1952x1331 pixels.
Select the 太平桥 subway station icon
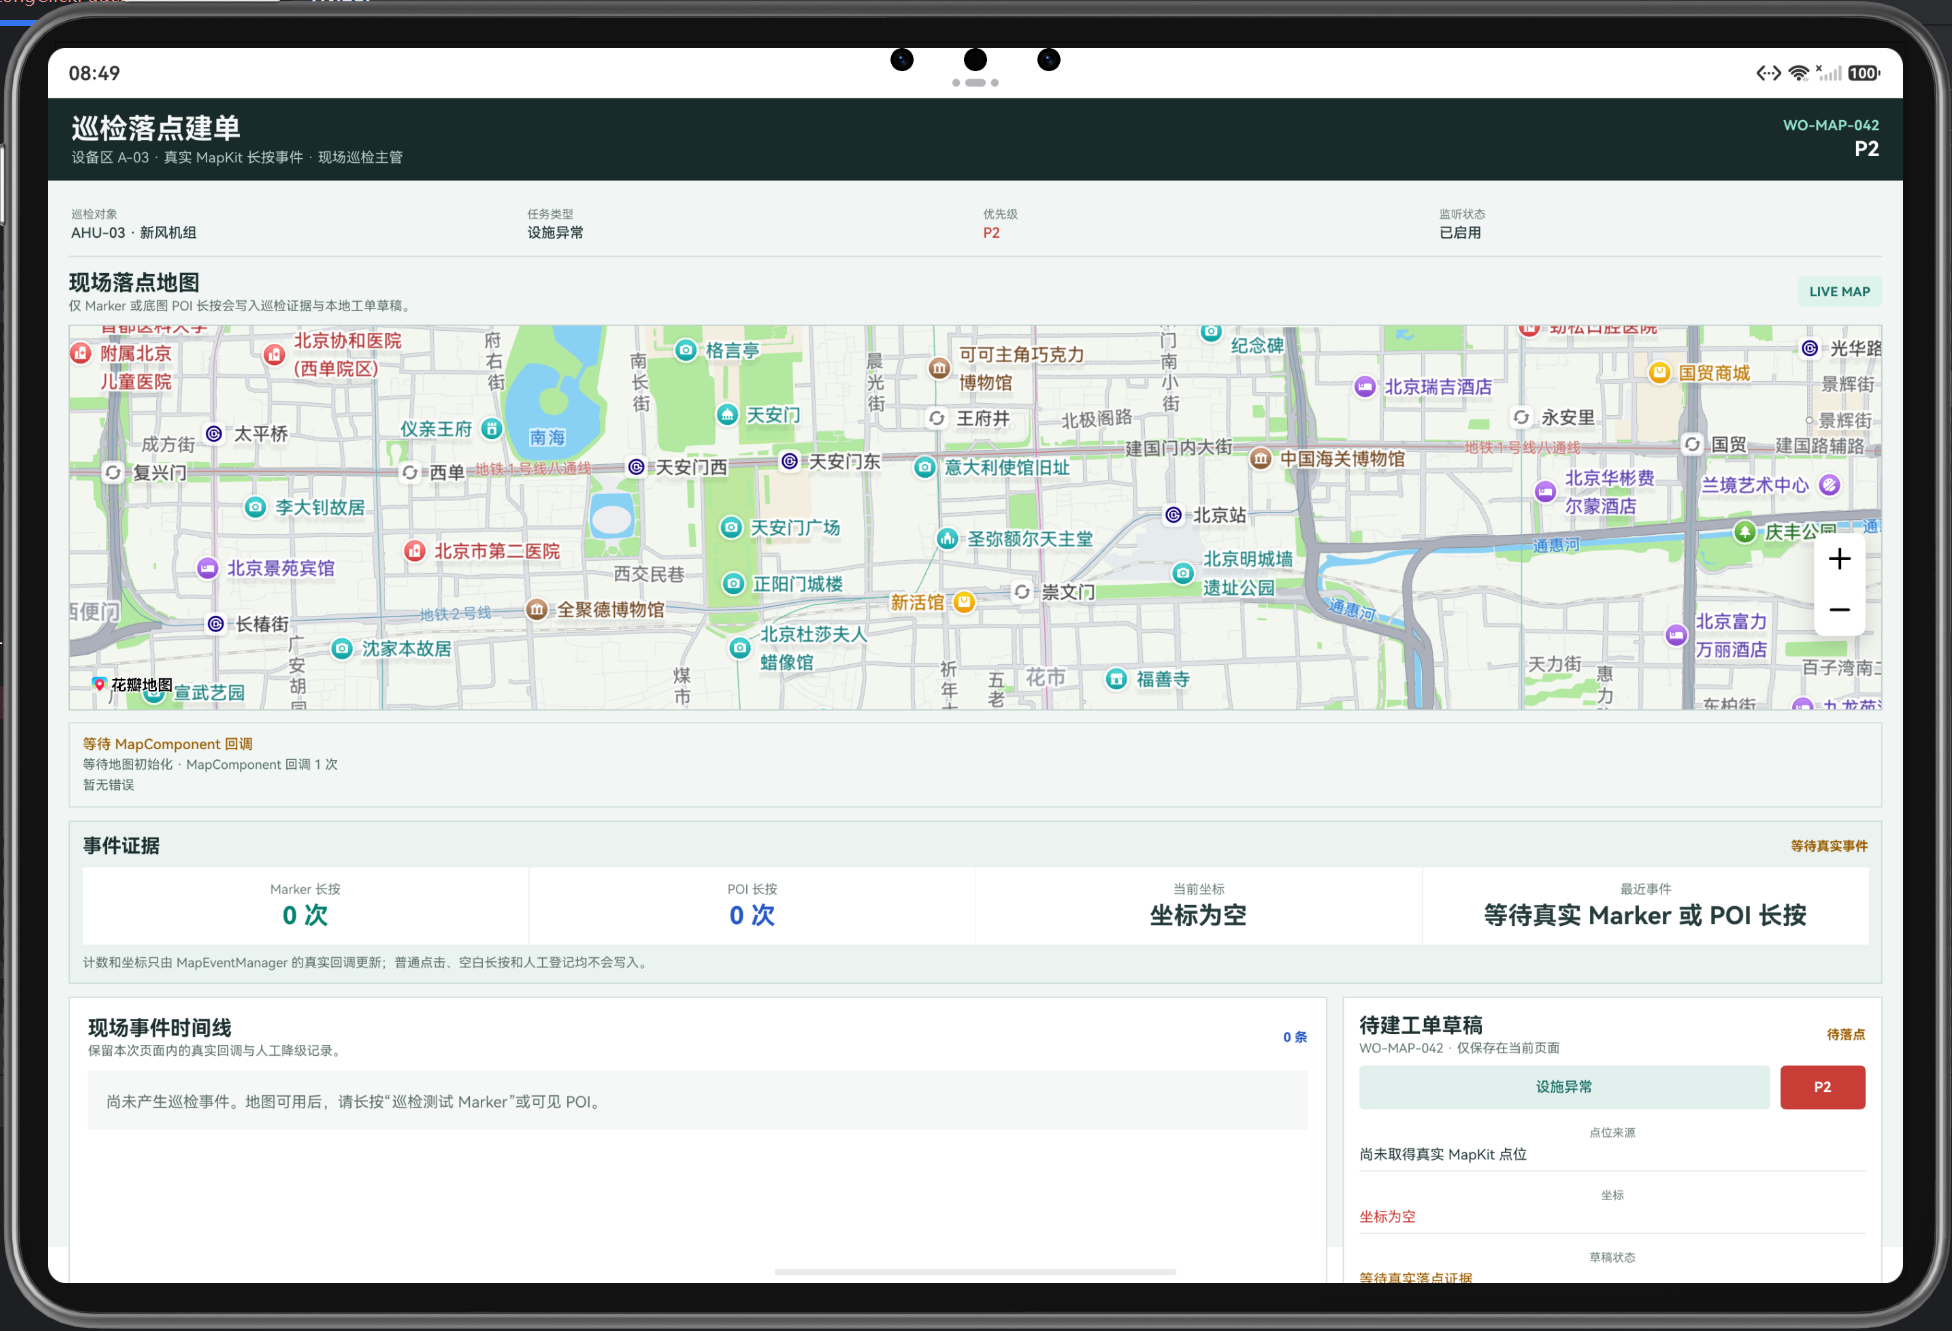[214, 434]
